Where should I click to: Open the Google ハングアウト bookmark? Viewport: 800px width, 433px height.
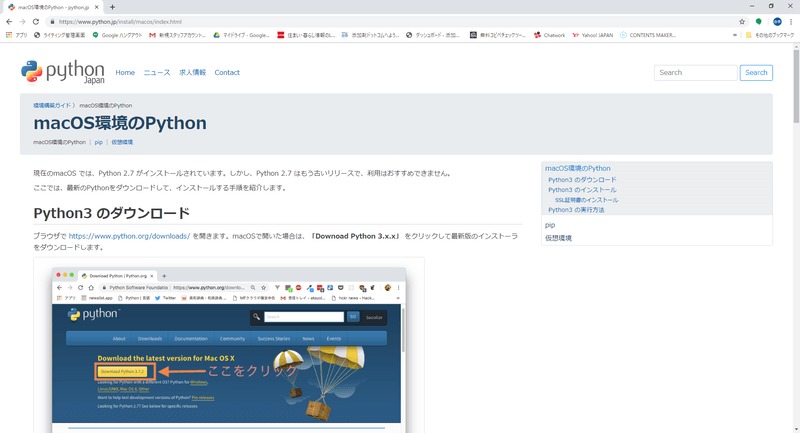[x=117, y=35]
